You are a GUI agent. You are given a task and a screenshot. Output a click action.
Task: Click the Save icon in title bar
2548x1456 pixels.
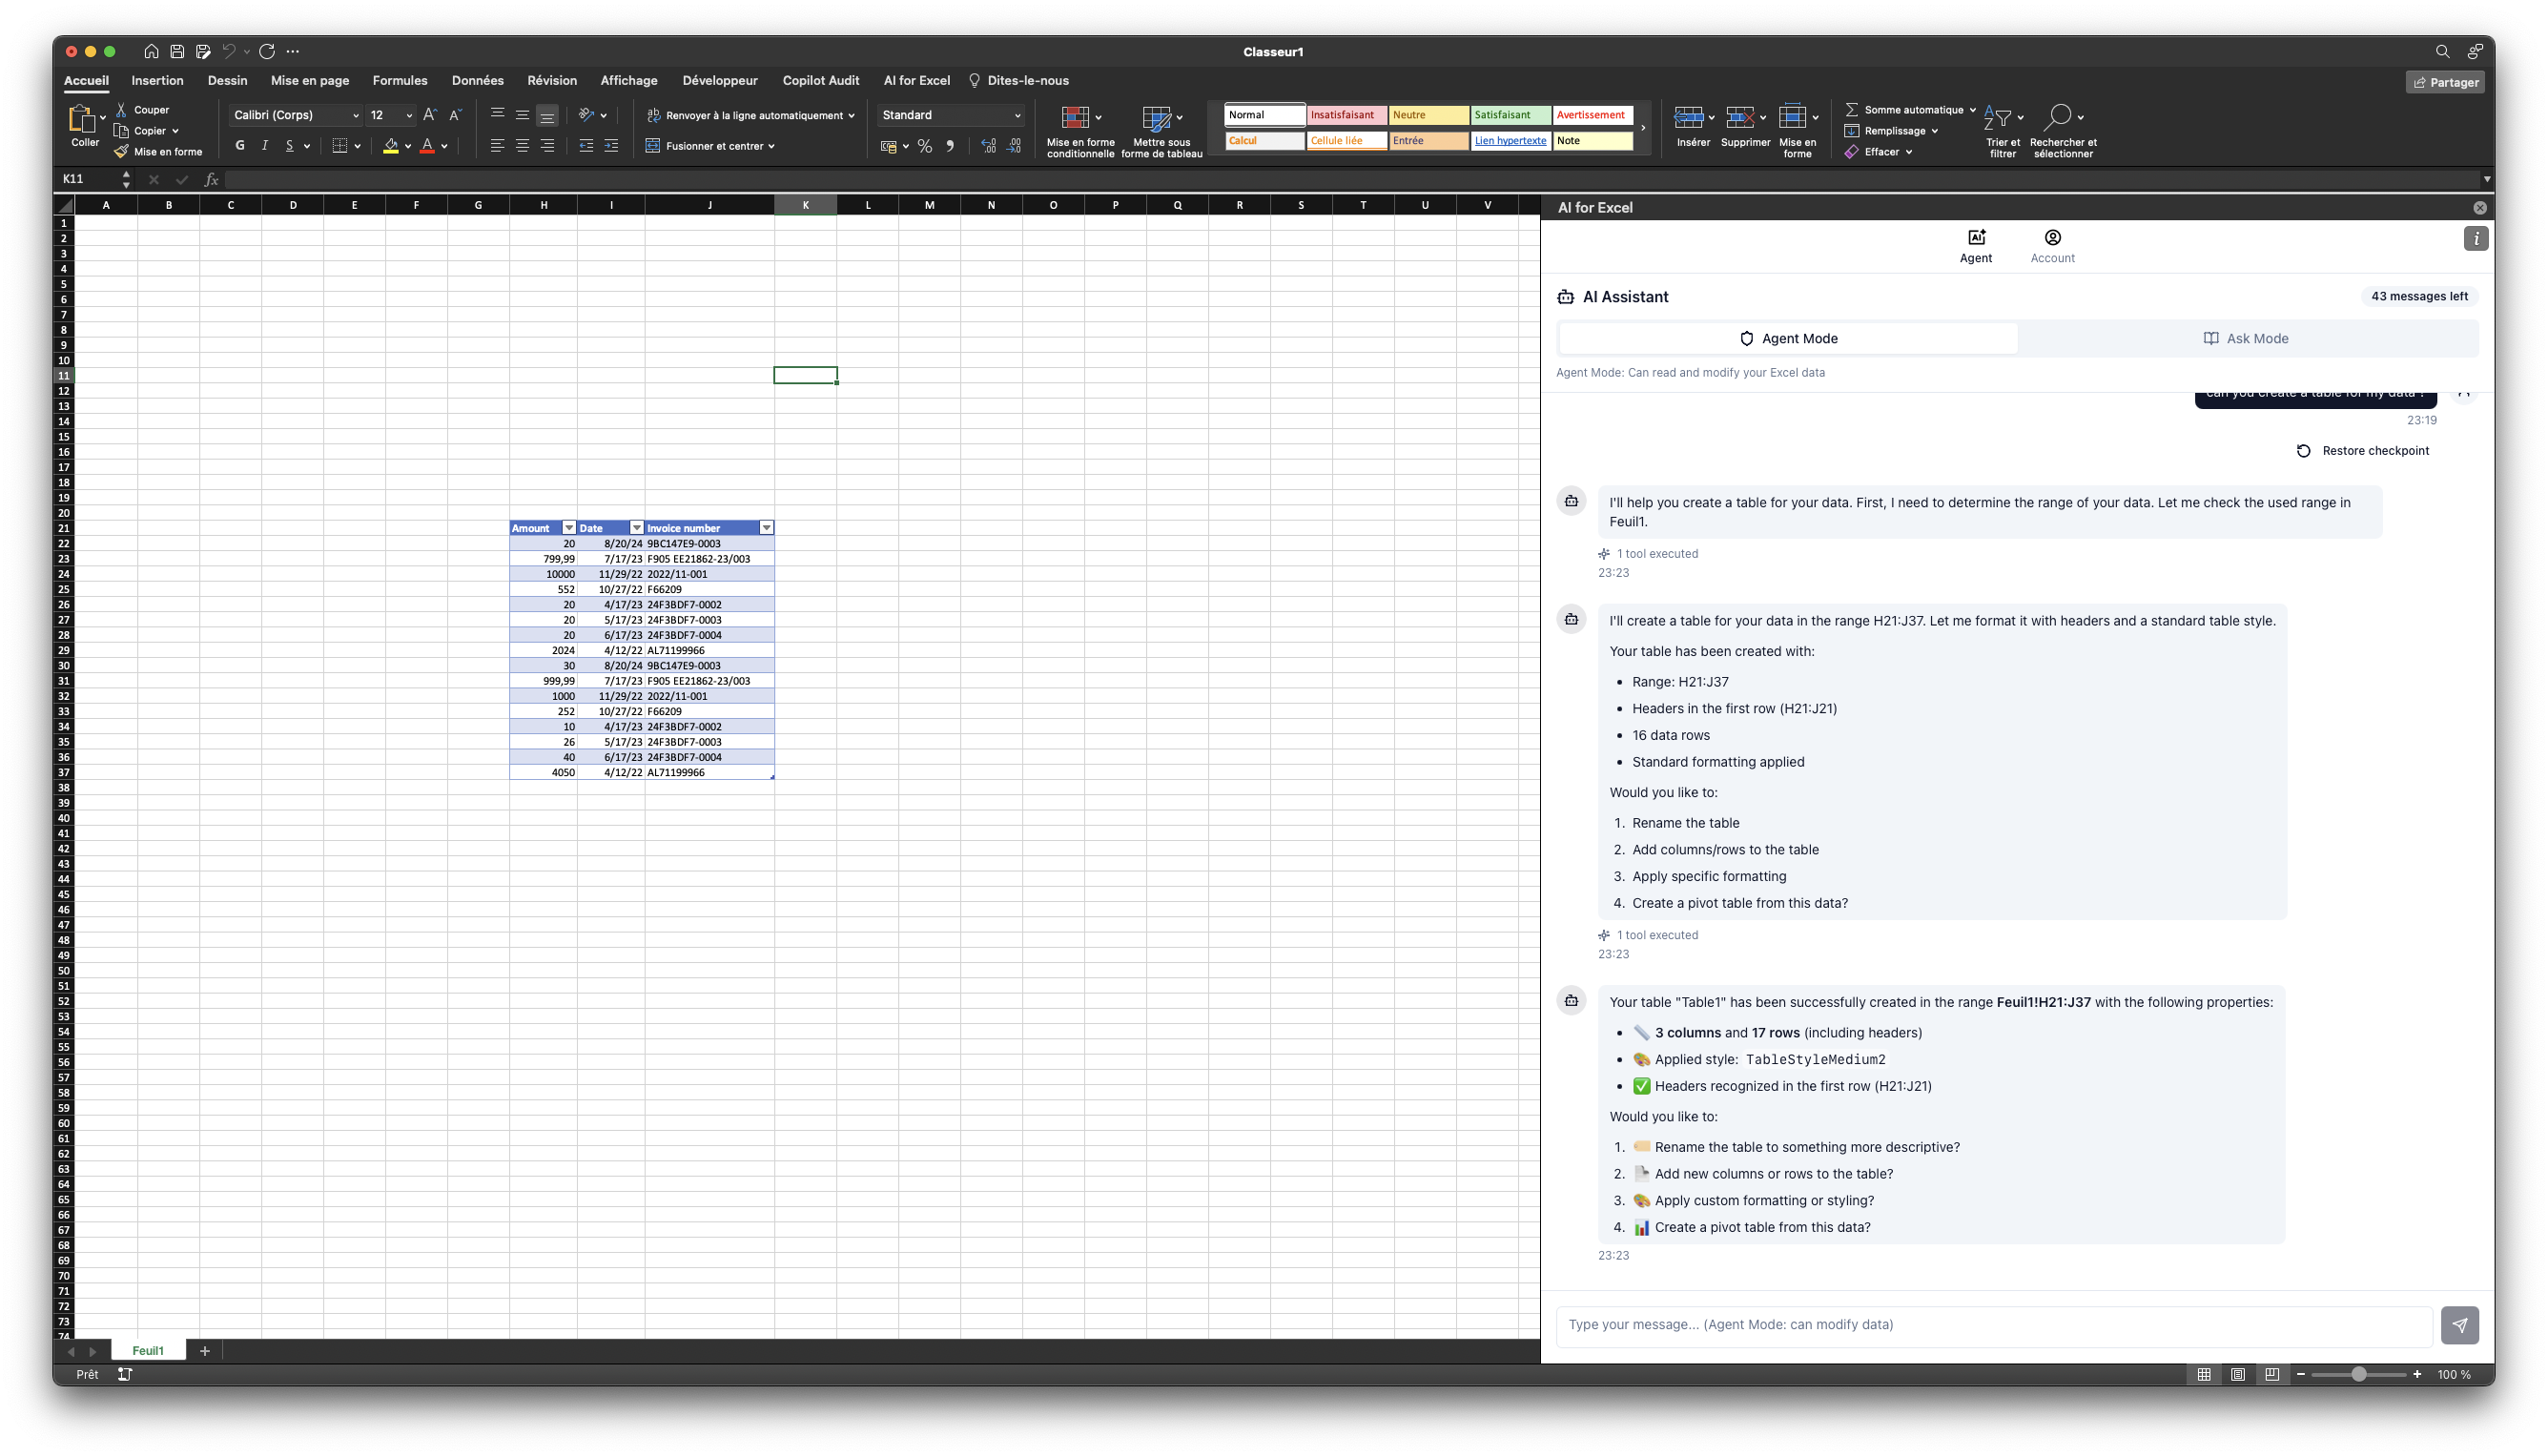point(177,51)
